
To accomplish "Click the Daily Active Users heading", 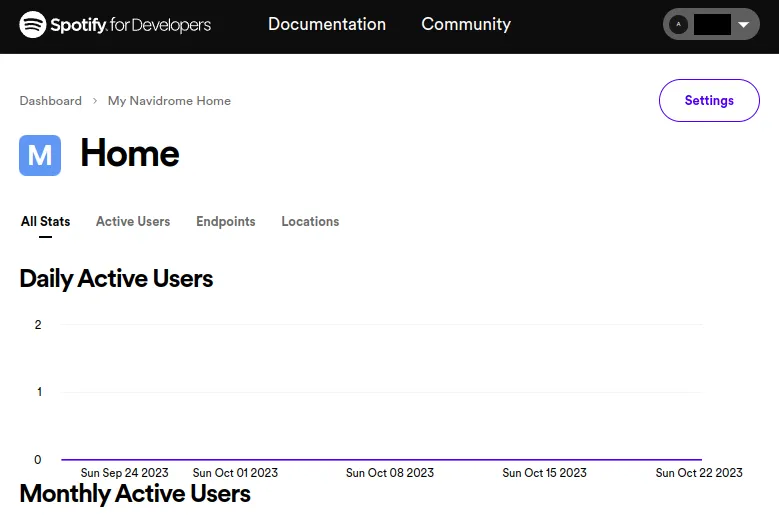I will (x=116, y=278).
